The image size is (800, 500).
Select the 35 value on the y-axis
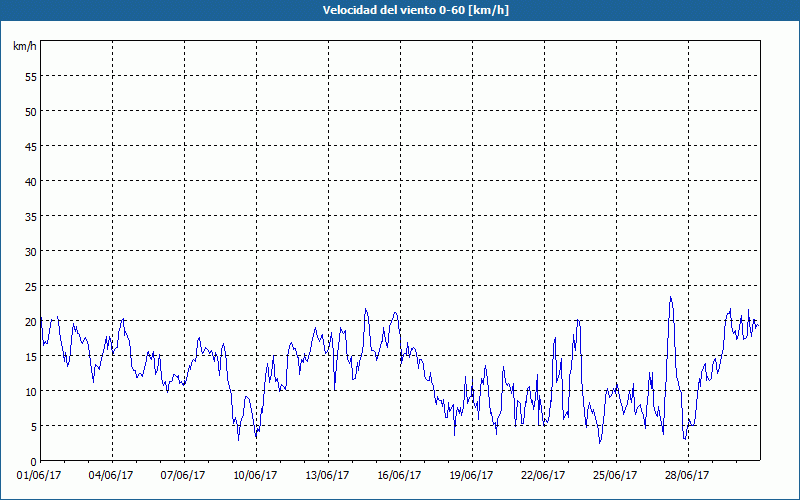pyautogui.click(x=31, y=216)
